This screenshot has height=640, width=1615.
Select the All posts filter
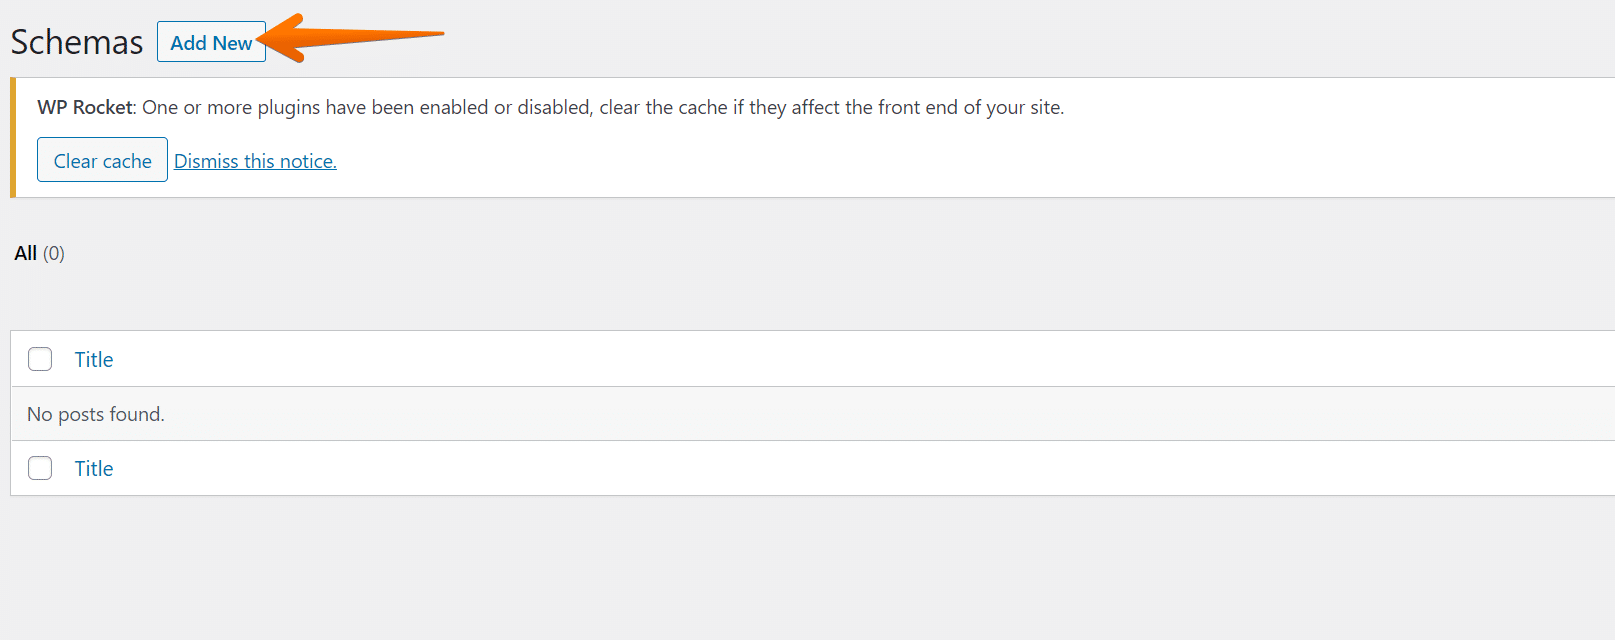click(x=26, y=253)
